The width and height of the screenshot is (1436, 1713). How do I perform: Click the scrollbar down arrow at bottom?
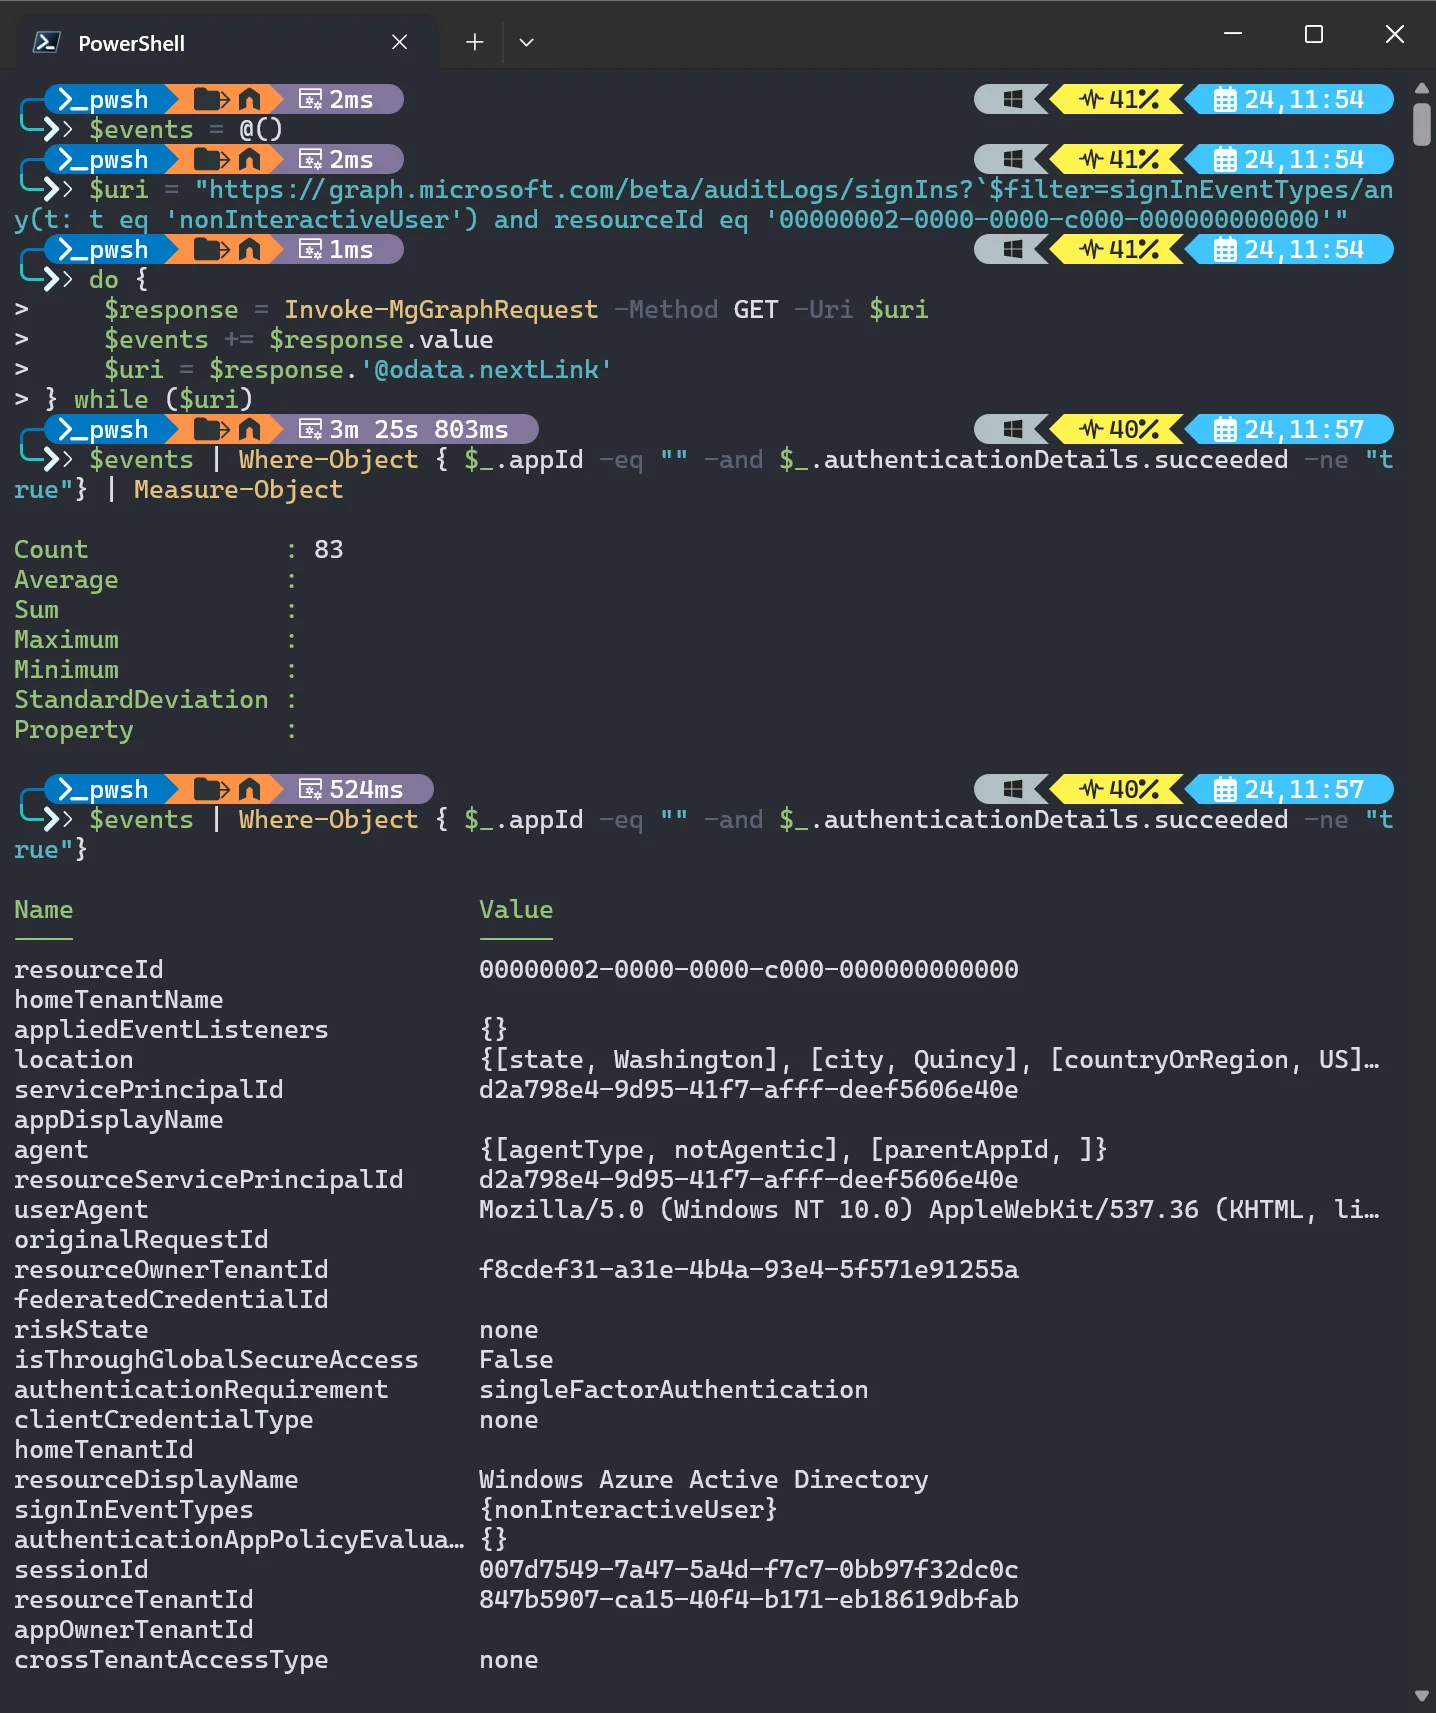(1421, 1696)
